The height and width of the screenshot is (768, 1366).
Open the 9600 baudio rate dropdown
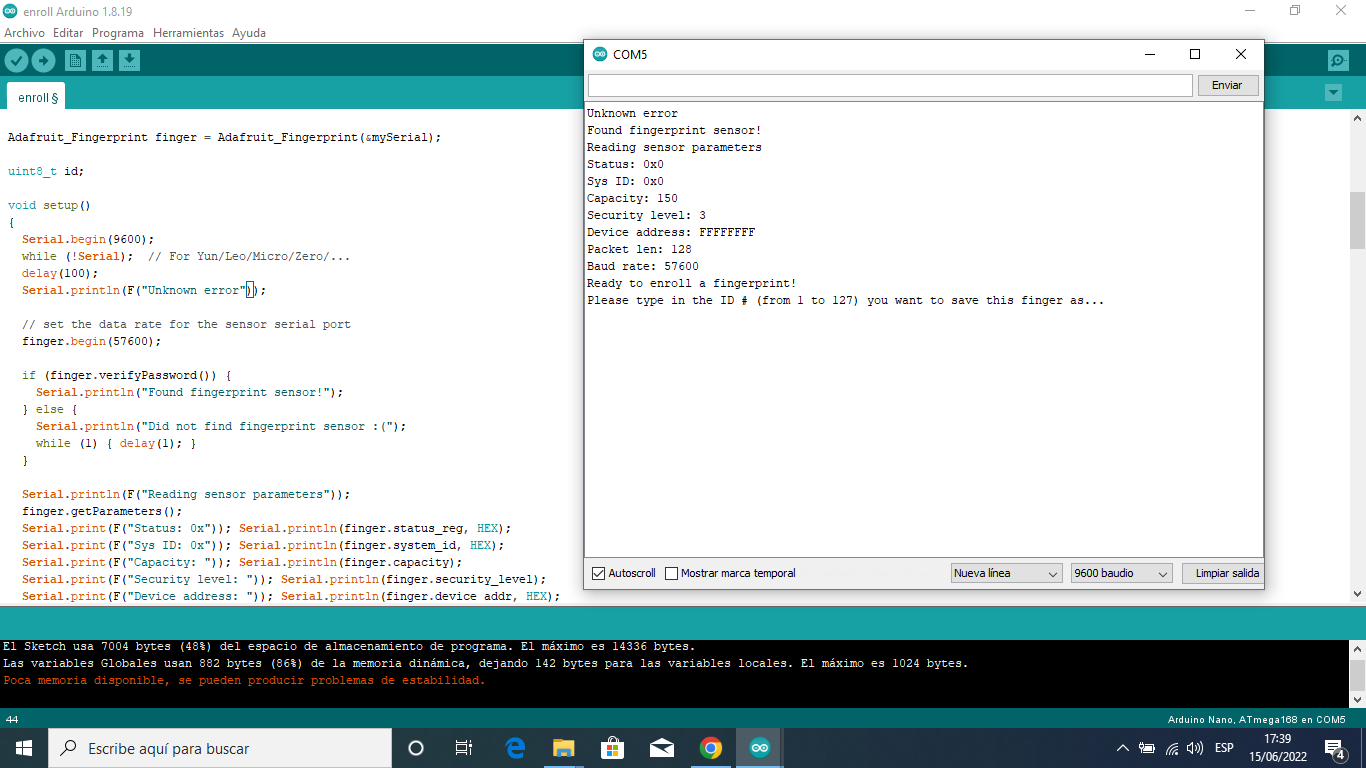click(1120, 573)
